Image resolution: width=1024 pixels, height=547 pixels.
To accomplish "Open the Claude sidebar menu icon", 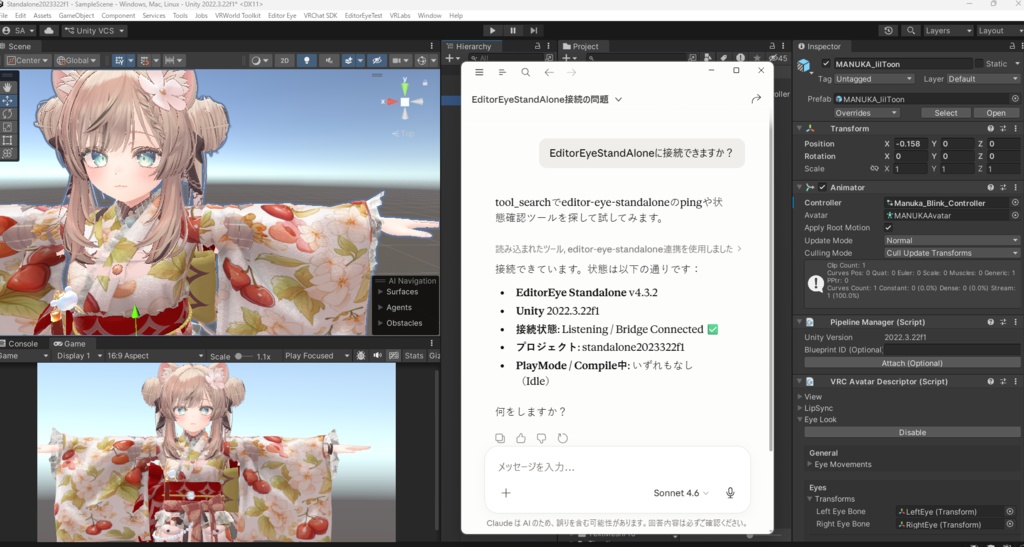I will [x=479, y=72].
